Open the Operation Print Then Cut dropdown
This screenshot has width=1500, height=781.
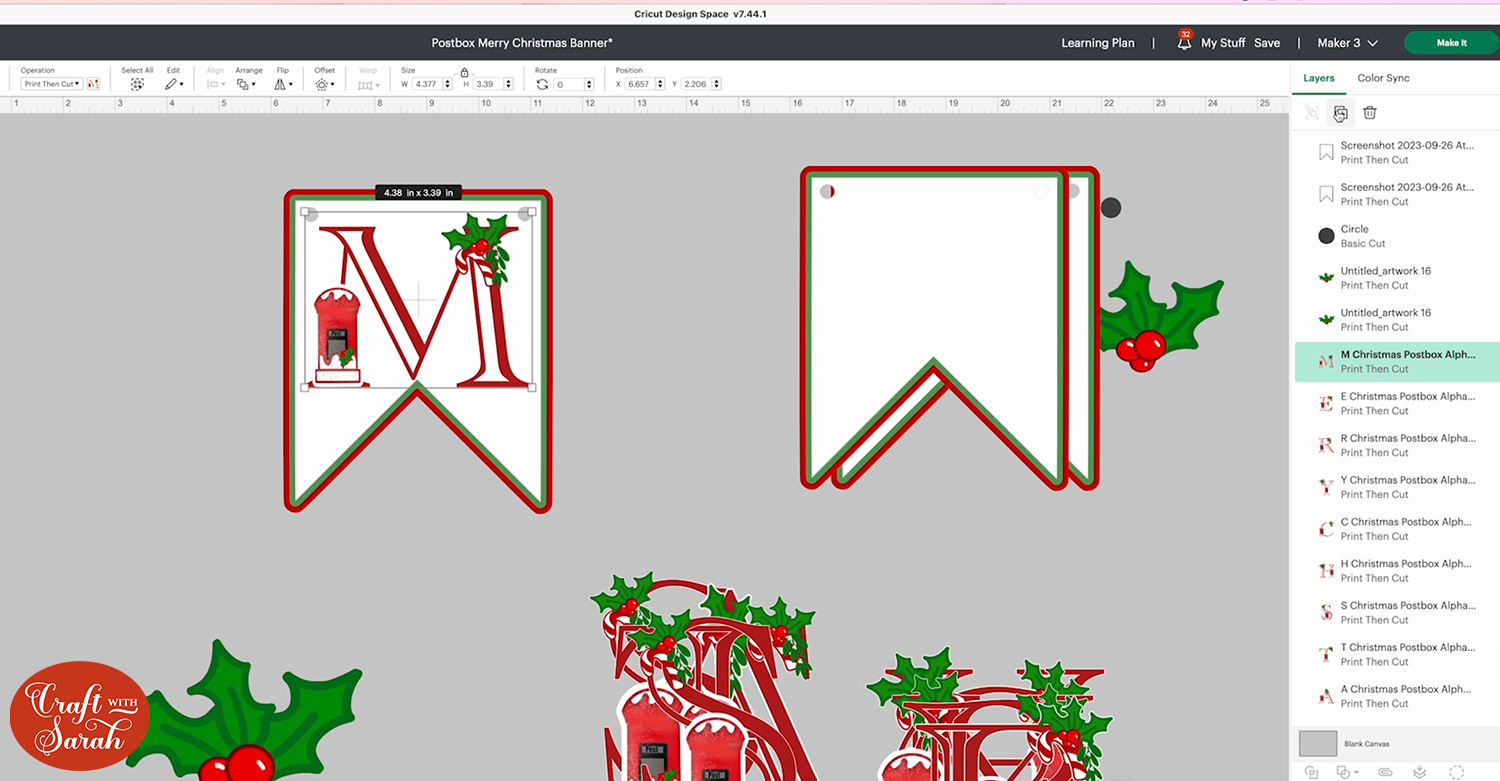point(52,85)
